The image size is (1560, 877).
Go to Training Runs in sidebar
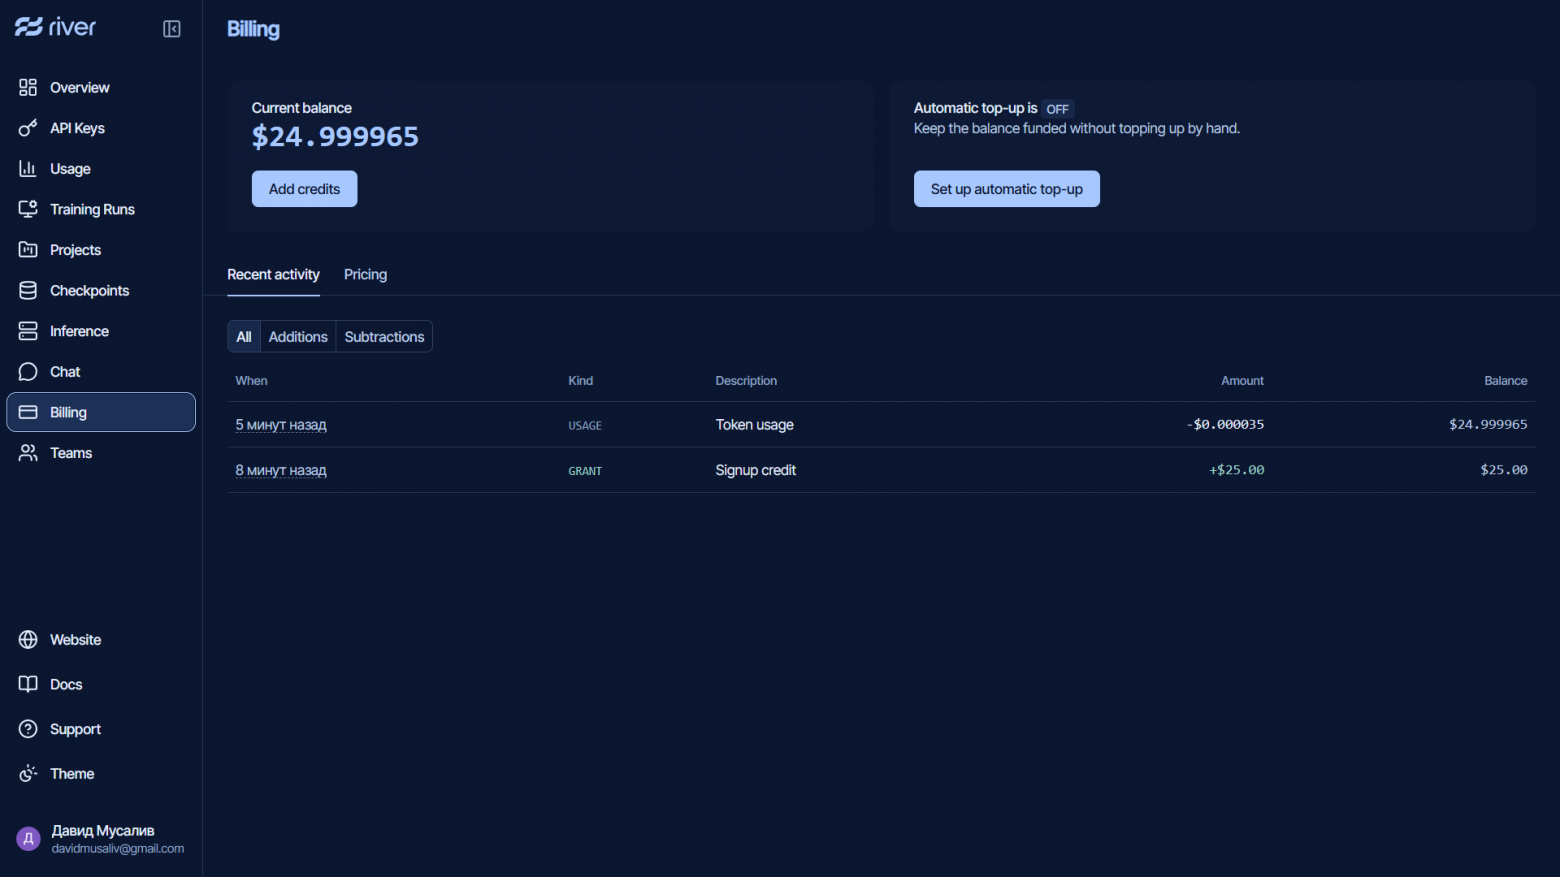101,209
